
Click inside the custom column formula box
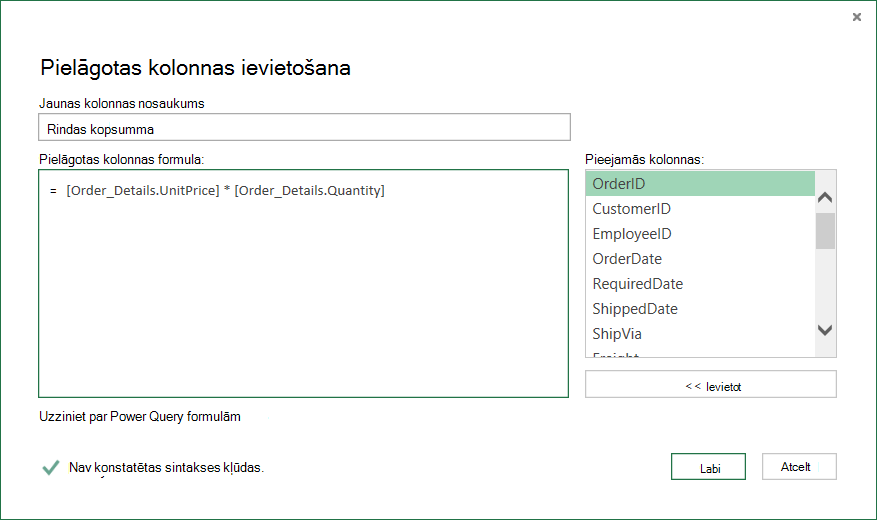[303, 283]
